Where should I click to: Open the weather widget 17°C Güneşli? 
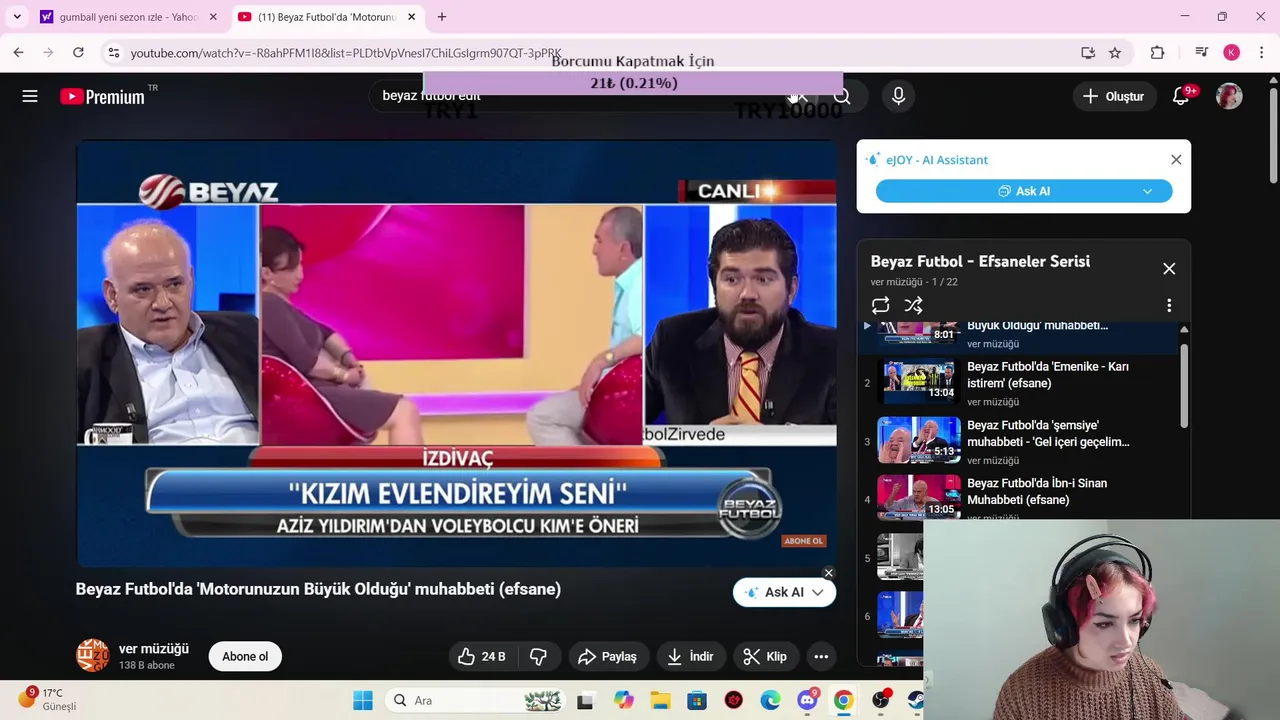pos(48,699)
